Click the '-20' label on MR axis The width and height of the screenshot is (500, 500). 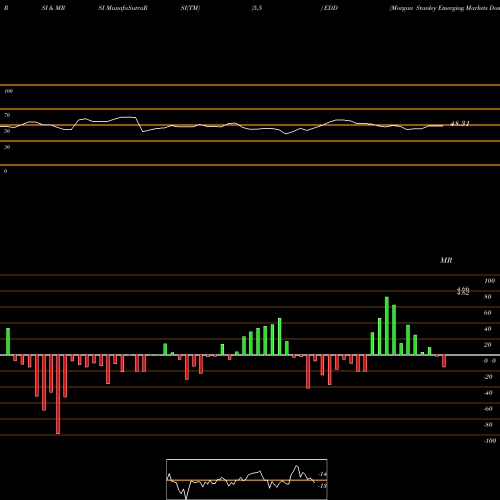tap(488, 377)
